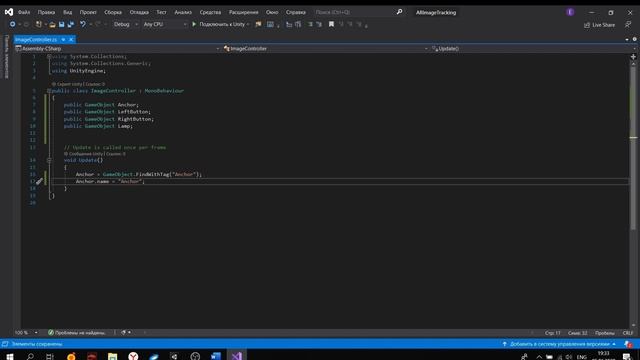Click the notifications icon in status bar
This screenshot has height=360, width=640.
coord(628,344)
